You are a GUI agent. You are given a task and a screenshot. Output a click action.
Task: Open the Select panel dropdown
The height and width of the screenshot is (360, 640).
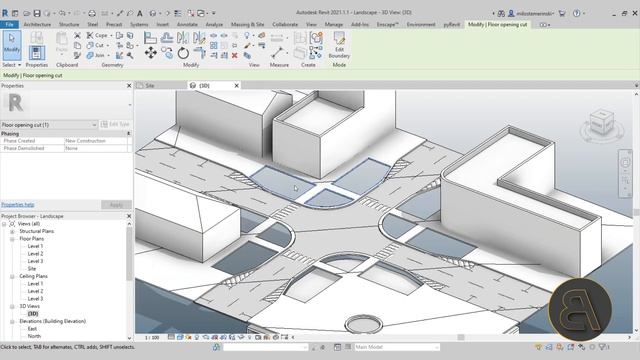click(x=11, y=65)
